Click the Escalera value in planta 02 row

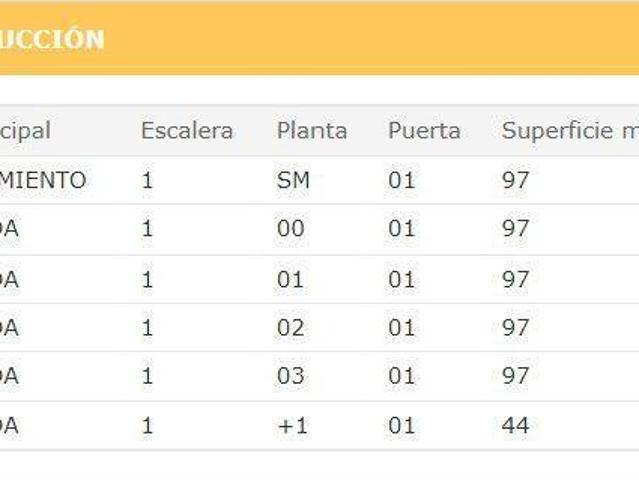point(148,327)
